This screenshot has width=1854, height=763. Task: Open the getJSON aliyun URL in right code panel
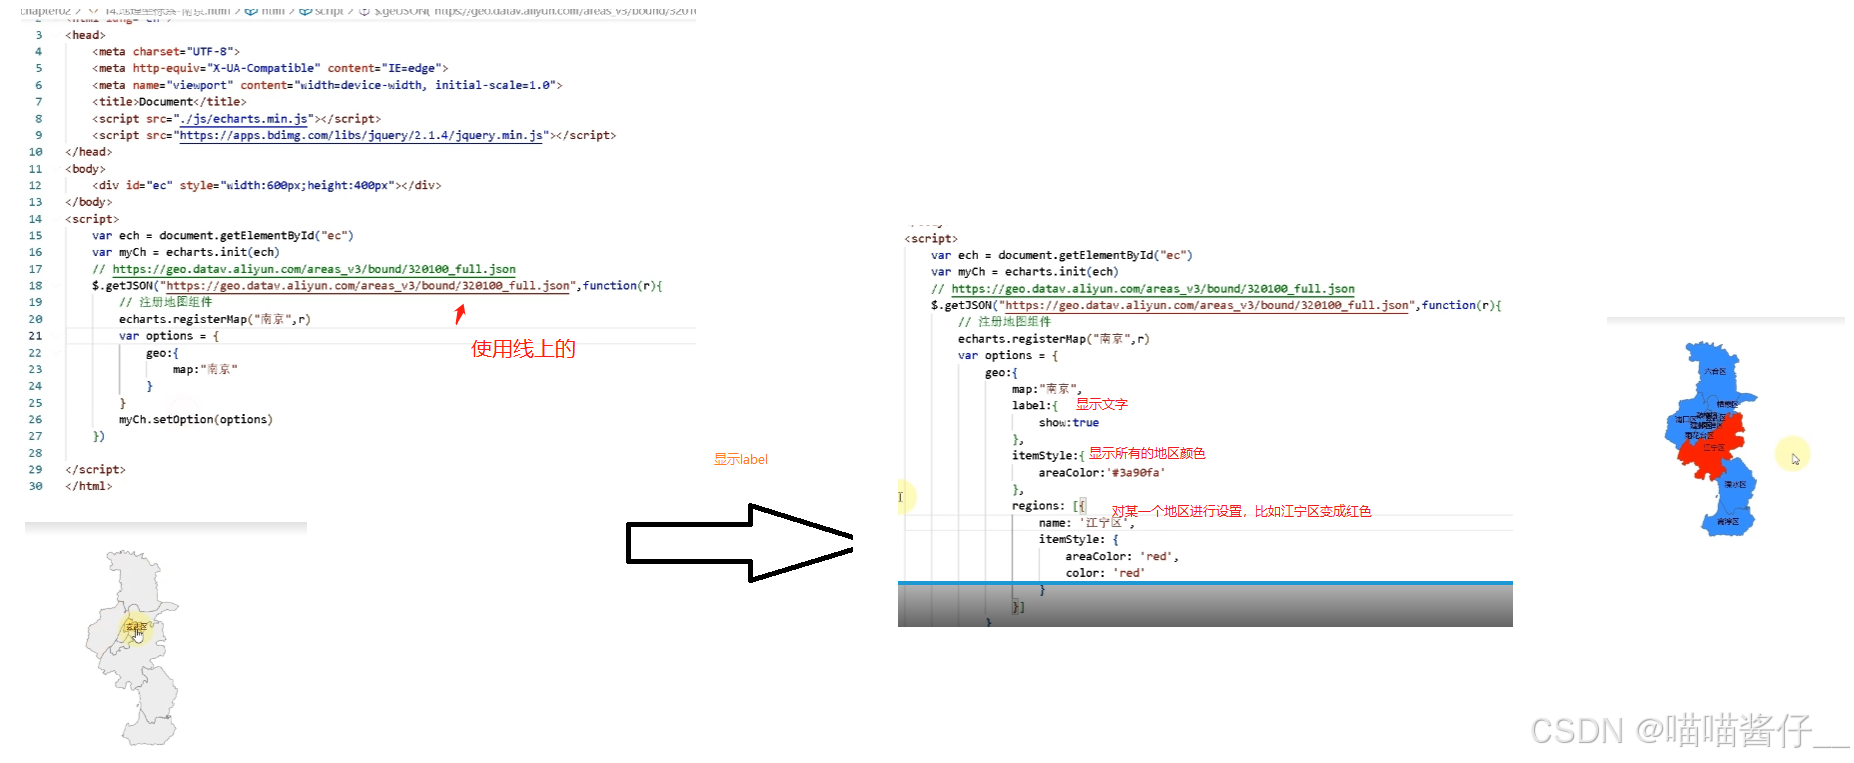[1207, 306]
